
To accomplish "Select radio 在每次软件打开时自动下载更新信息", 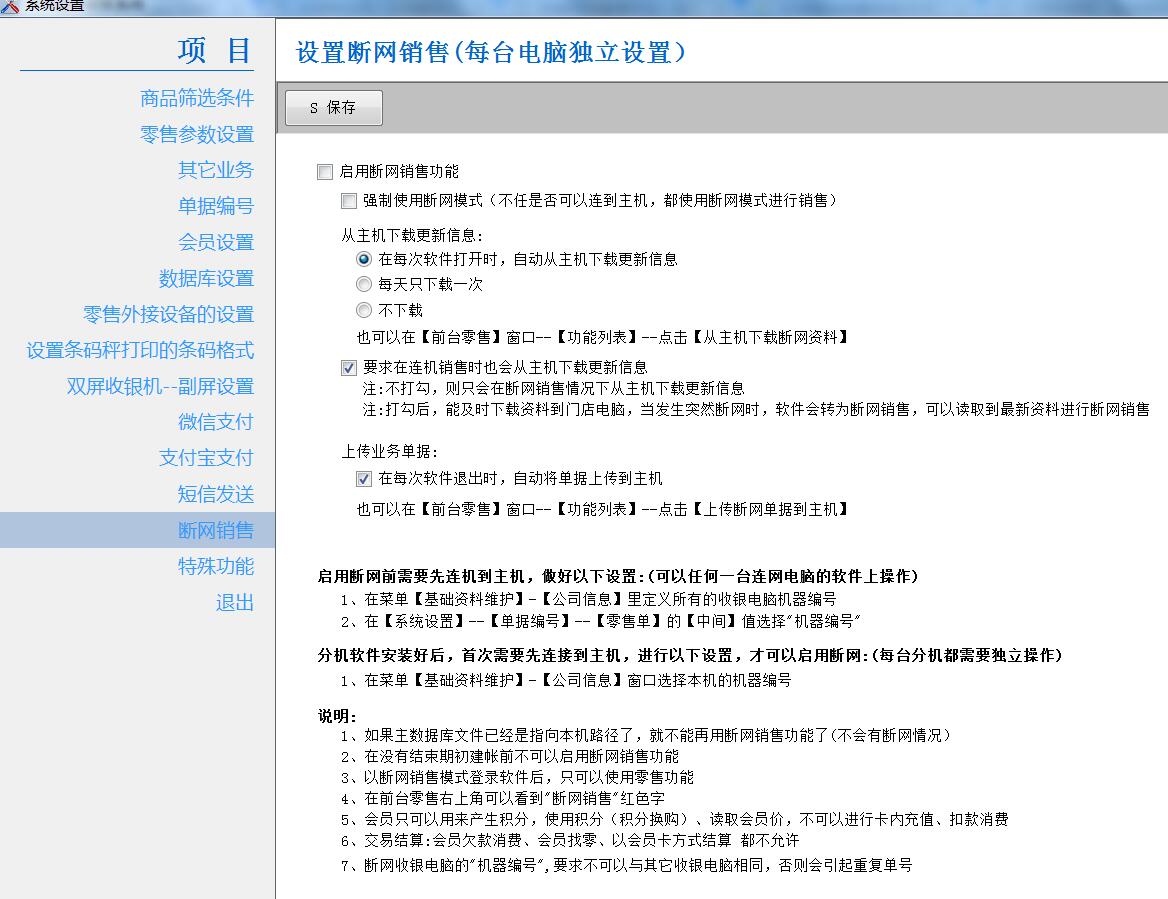I will 364,259.
